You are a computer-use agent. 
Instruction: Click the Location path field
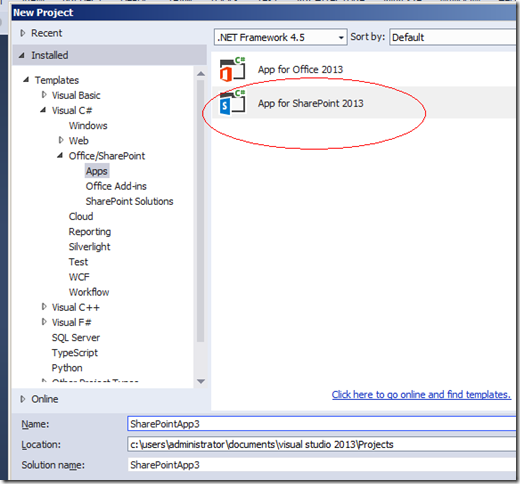(x=322, y=444)
